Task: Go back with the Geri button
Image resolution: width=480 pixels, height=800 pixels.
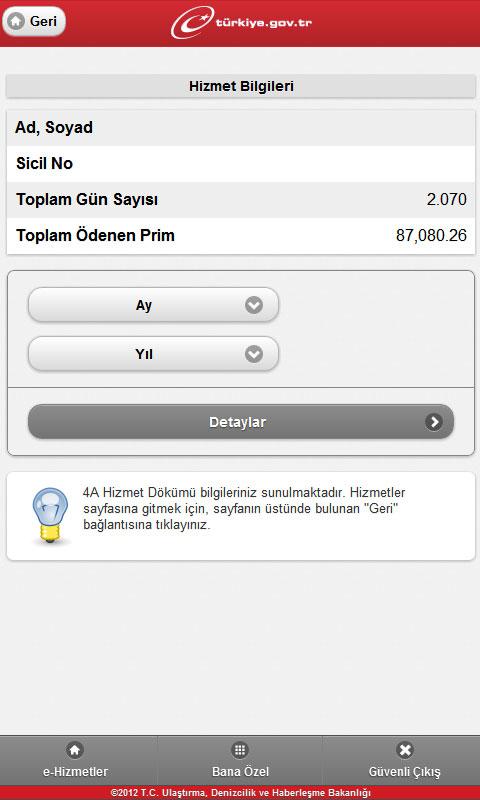Action: point(34,22)
